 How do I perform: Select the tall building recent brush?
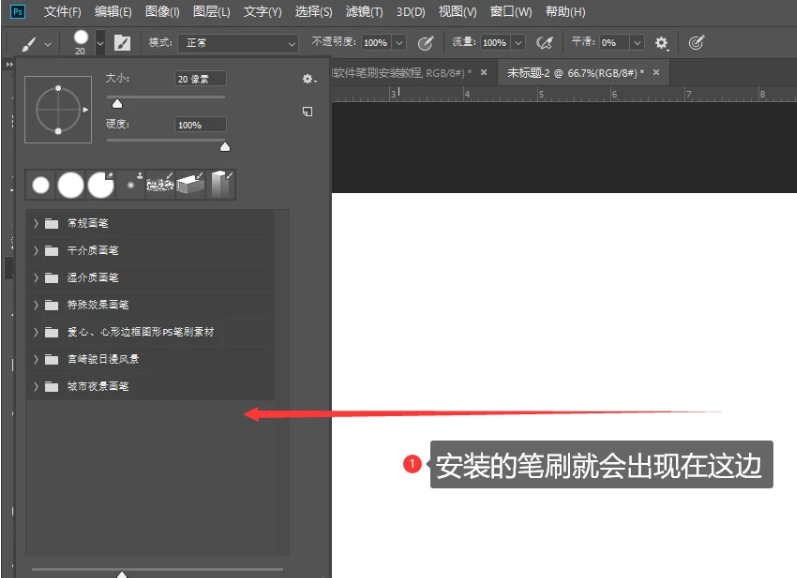coord(221,185)
